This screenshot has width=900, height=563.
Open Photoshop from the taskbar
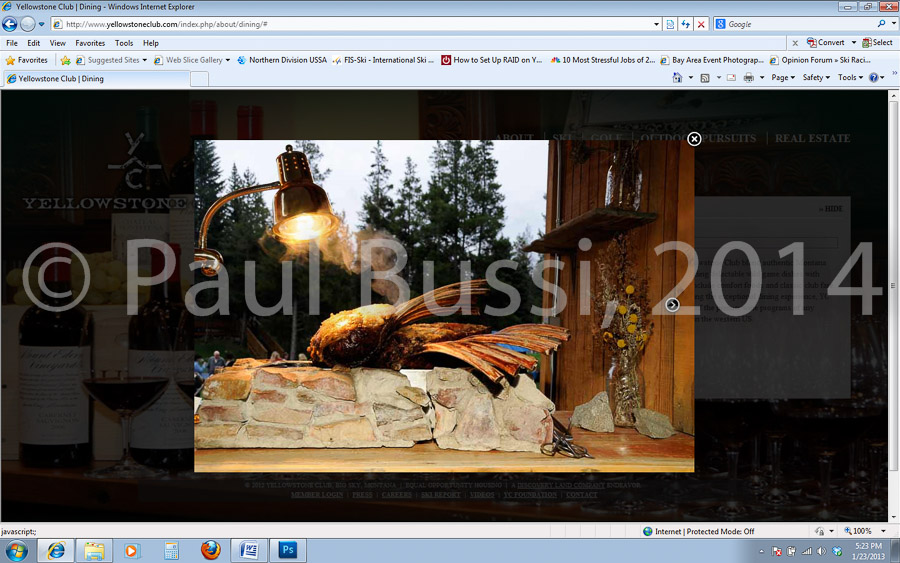point(288,551)
